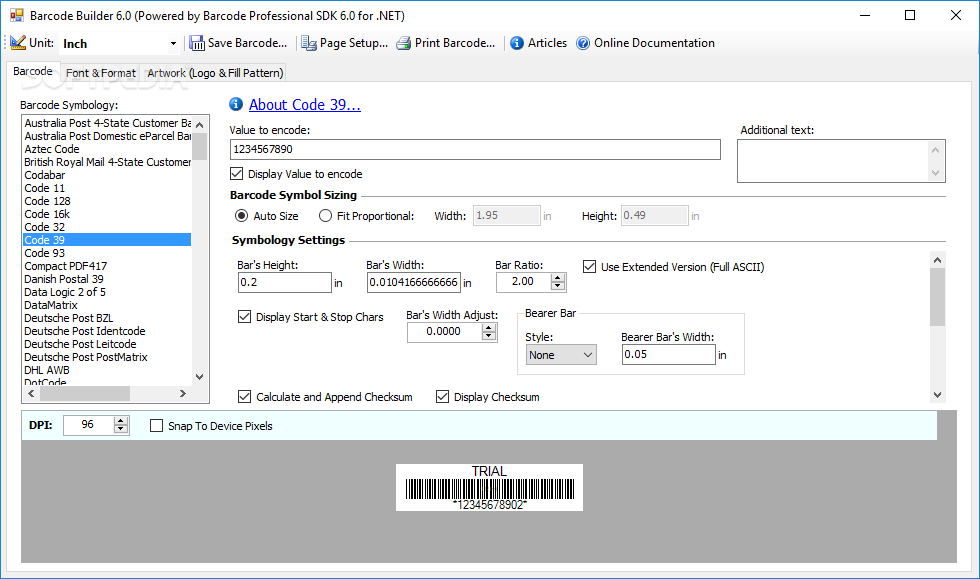This screenshot has width=980, height=579.
Task: Select Code 11 in the list
Action: pos(44,188)
